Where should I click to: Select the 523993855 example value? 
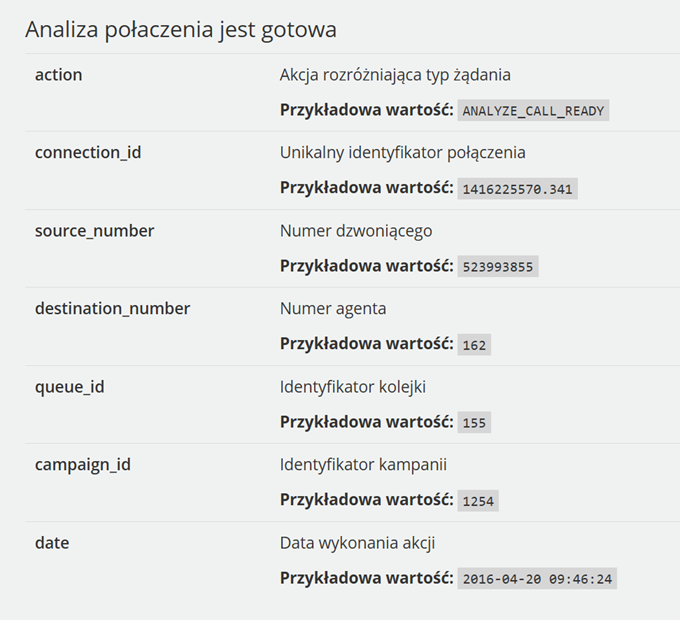click(498, 267)
